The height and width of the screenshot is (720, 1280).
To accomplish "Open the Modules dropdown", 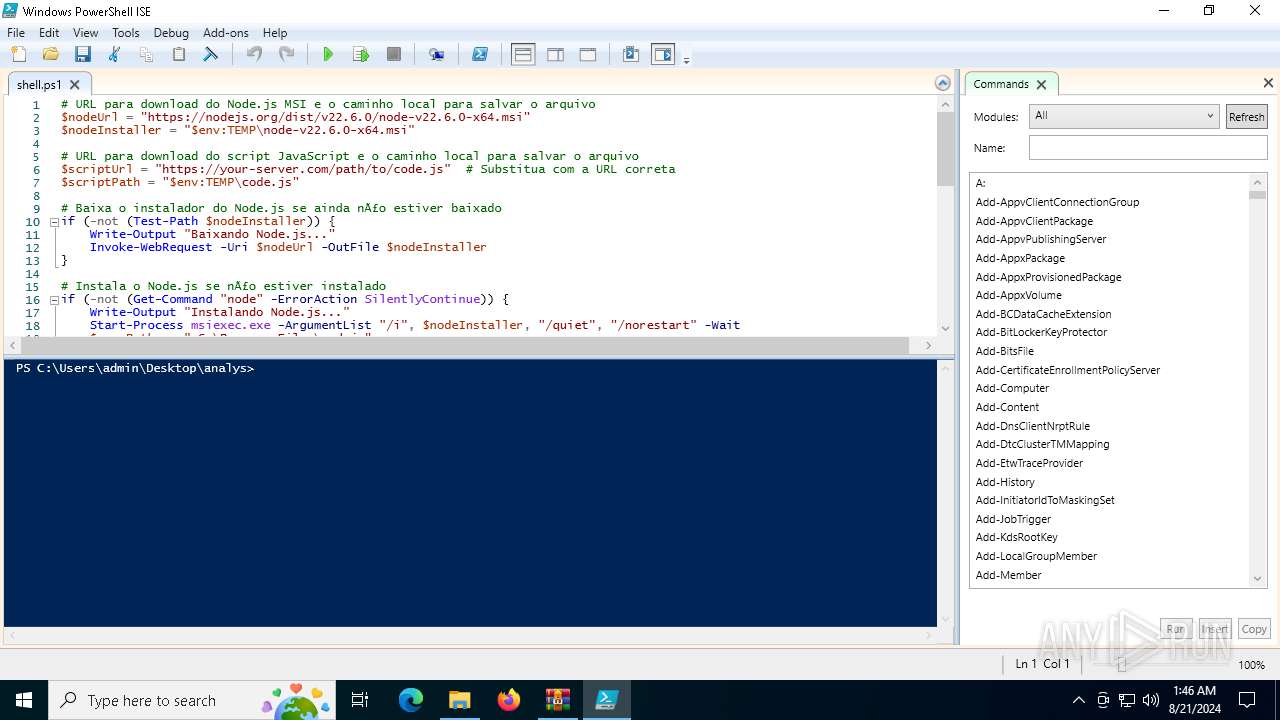I will 1124,116.
